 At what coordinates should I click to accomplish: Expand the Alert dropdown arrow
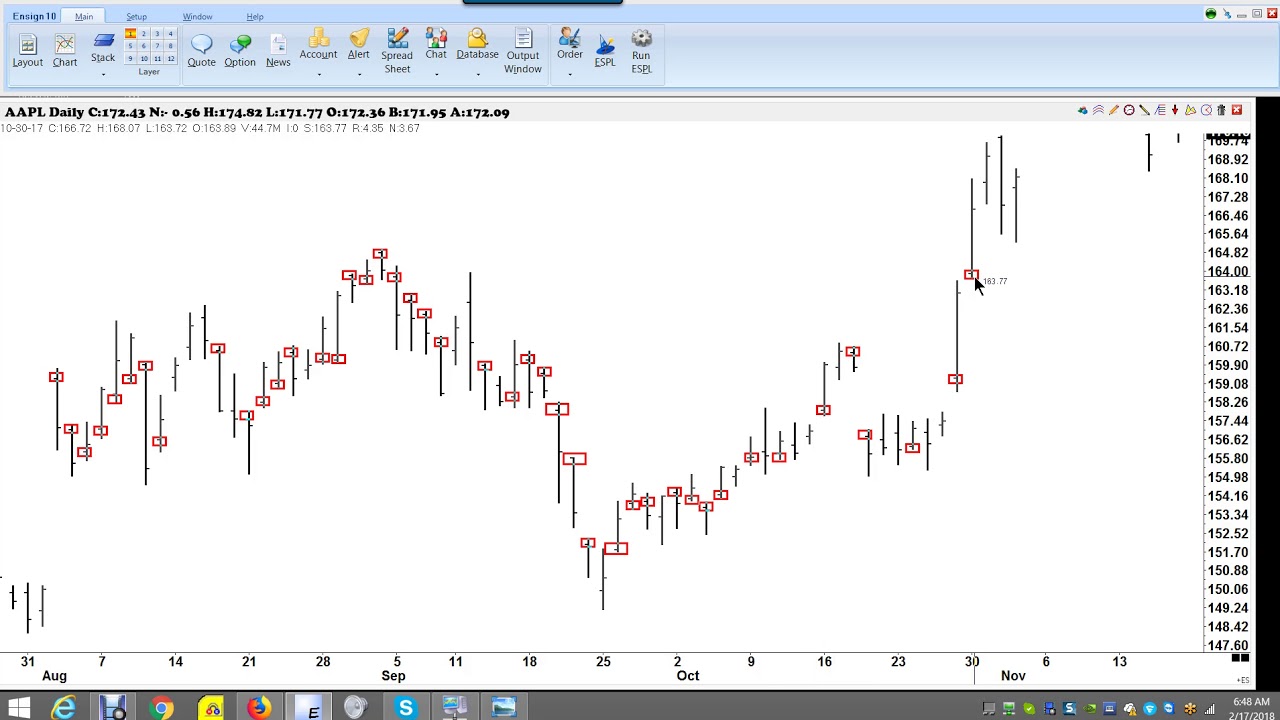click(358, 74)
